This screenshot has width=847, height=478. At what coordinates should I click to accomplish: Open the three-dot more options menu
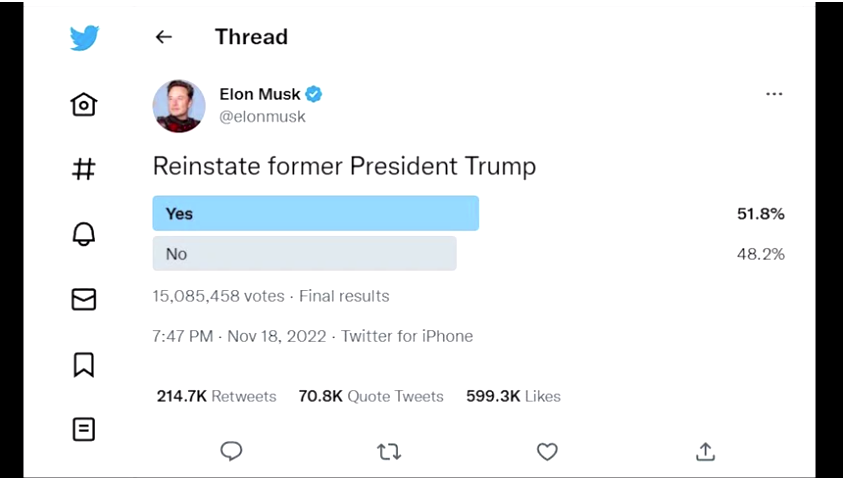[773, 94]
